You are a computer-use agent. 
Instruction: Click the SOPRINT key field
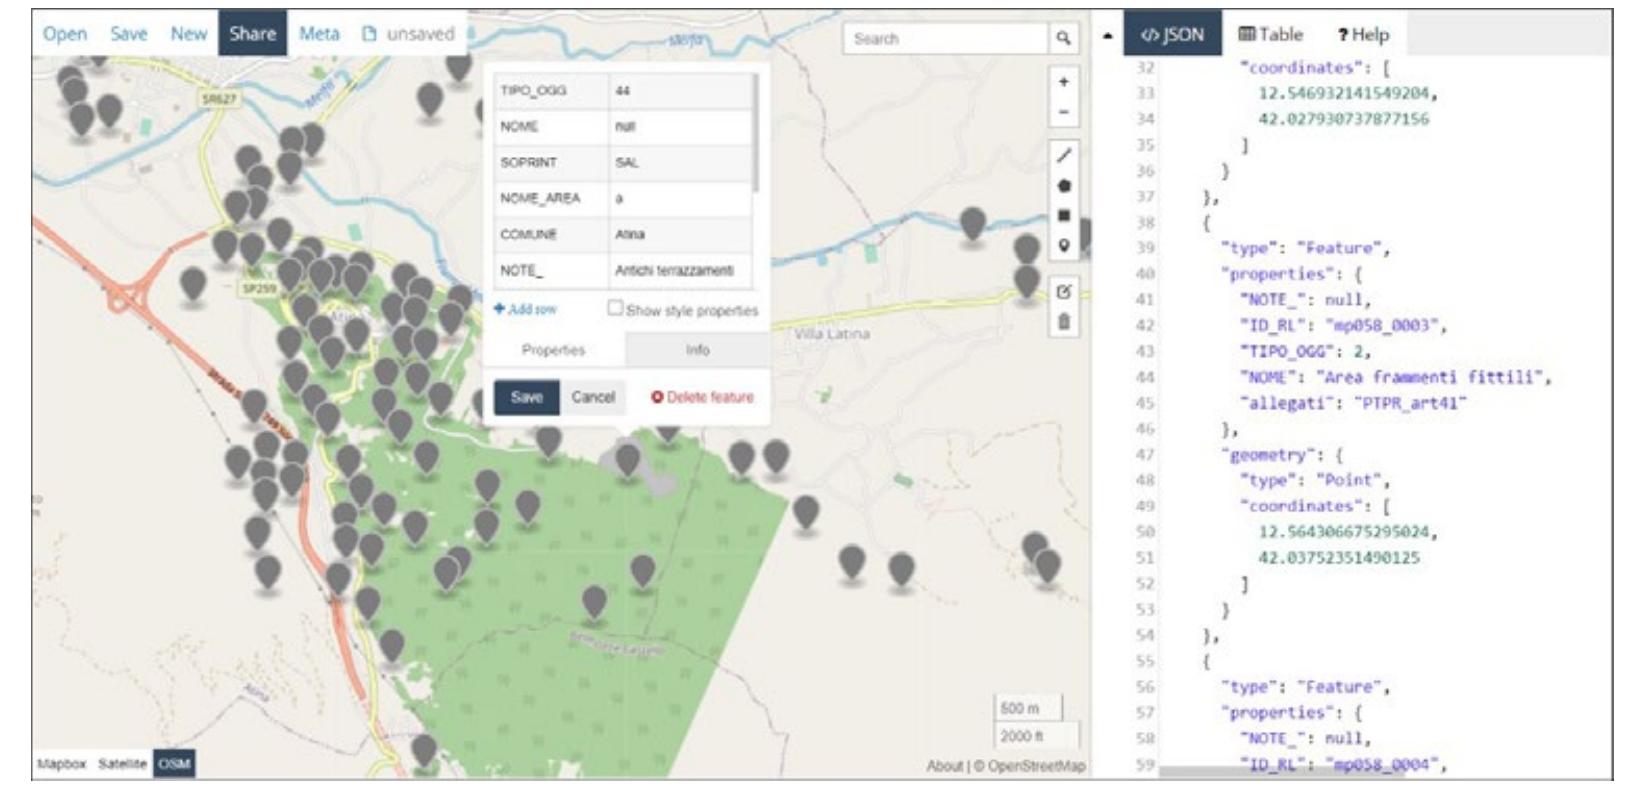tap(551, 163)
